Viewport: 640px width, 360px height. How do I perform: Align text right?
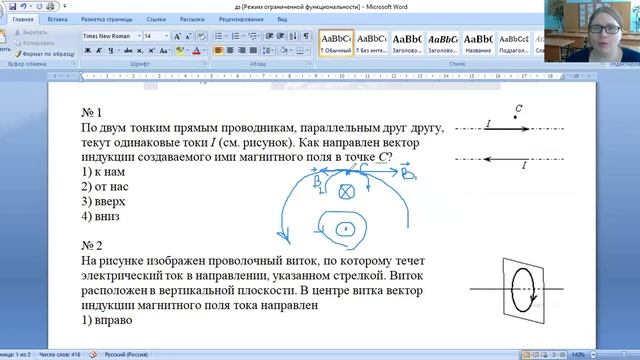click(x=242, y=51)
